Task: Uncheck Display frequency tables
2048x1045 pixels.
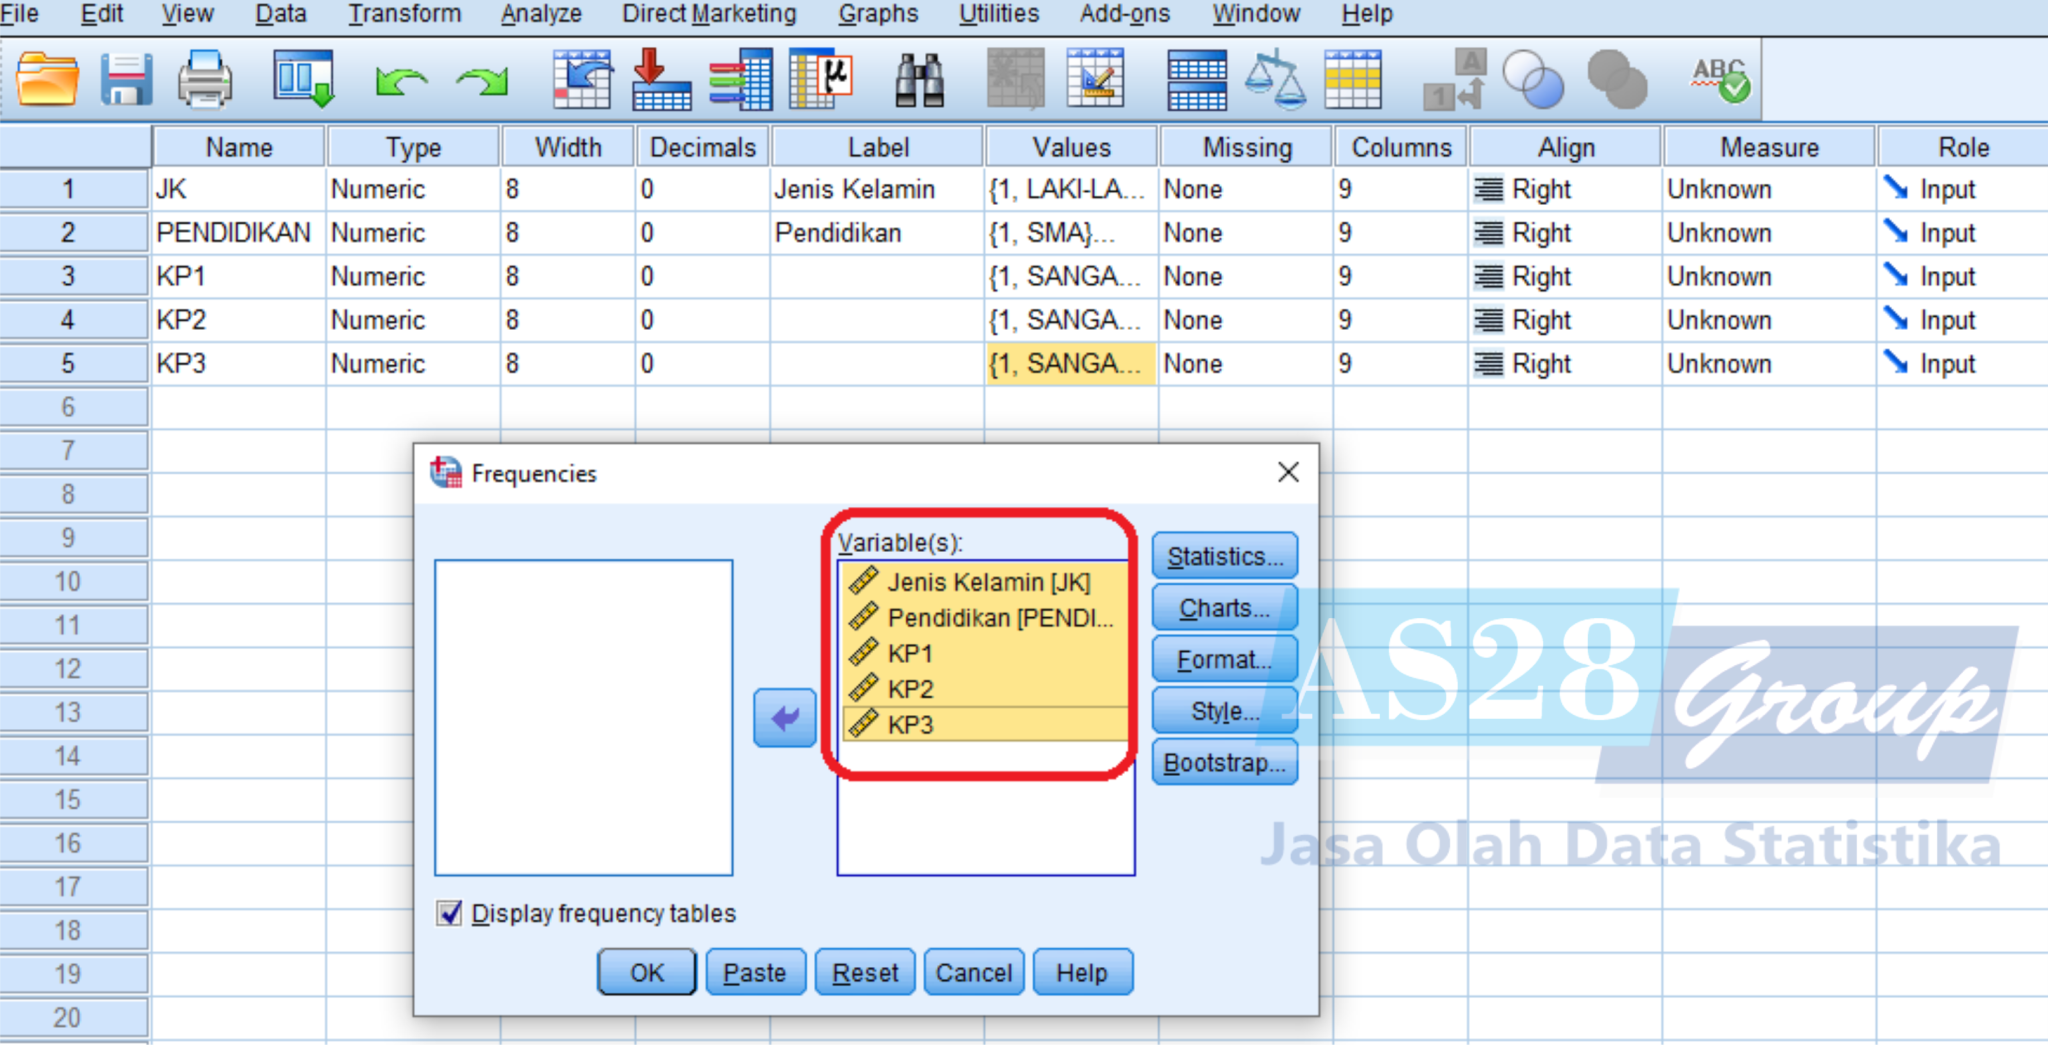Action: pos(449,913)
